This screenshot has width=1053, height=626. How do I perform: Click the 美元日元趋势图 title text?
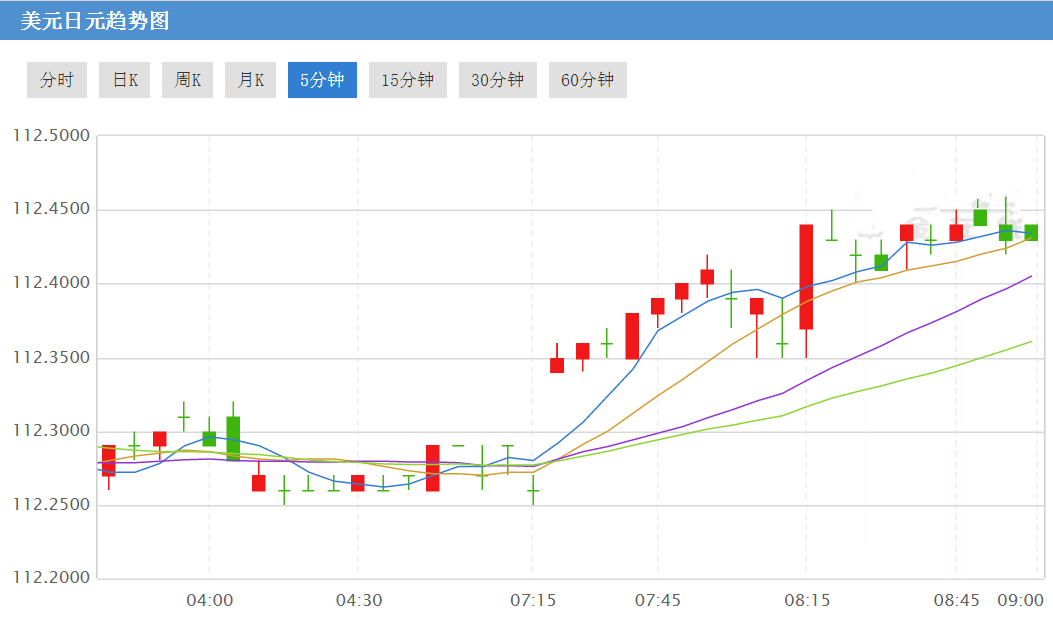point(95,21)
